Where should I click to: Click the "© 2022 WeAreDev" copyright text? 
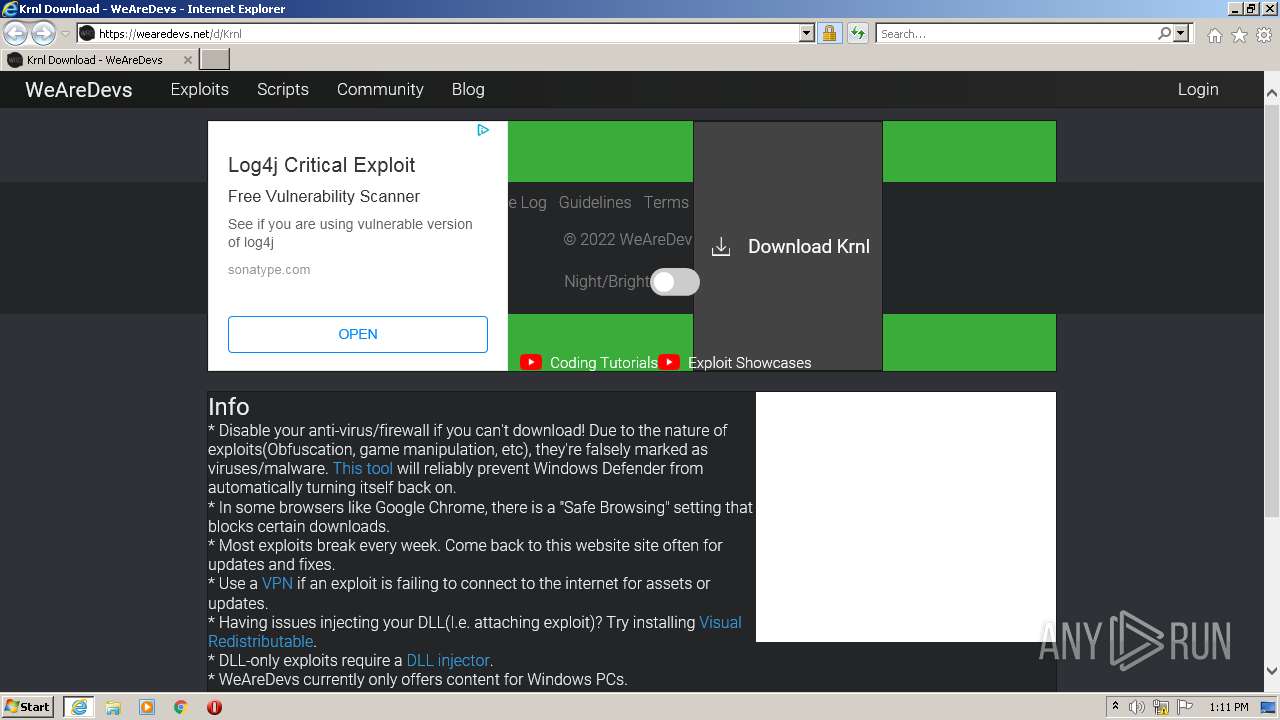click(x=628, y=239)
